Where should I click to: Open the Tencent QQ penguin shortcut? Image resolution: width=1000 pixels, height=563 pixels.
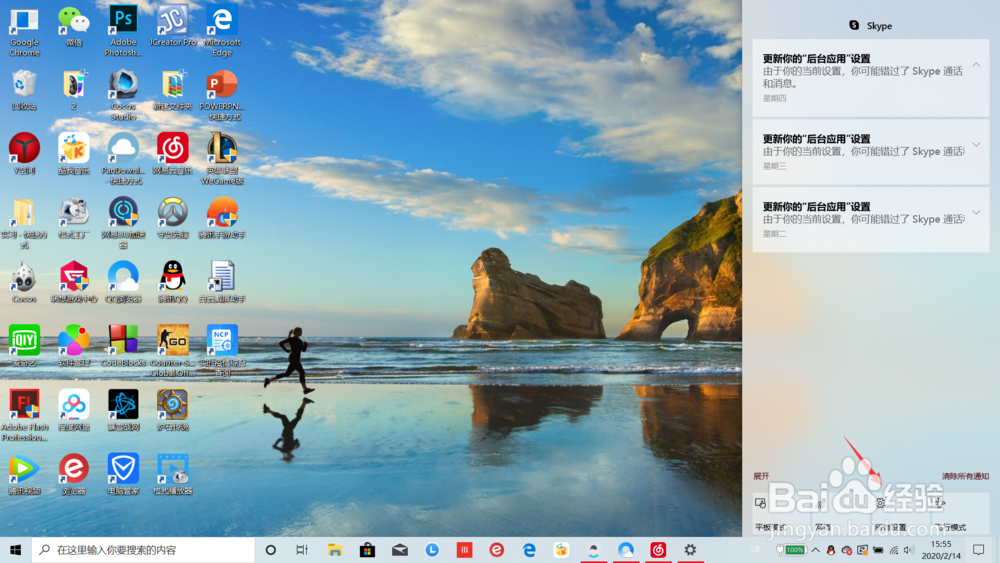click(172, 282)
